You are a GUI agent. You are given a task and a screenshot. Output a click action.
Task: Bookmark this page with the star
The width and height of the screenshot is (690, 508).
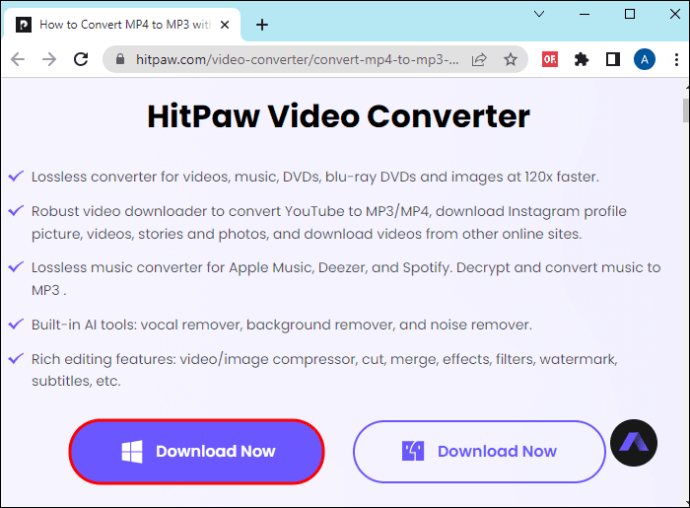point(510,59)
